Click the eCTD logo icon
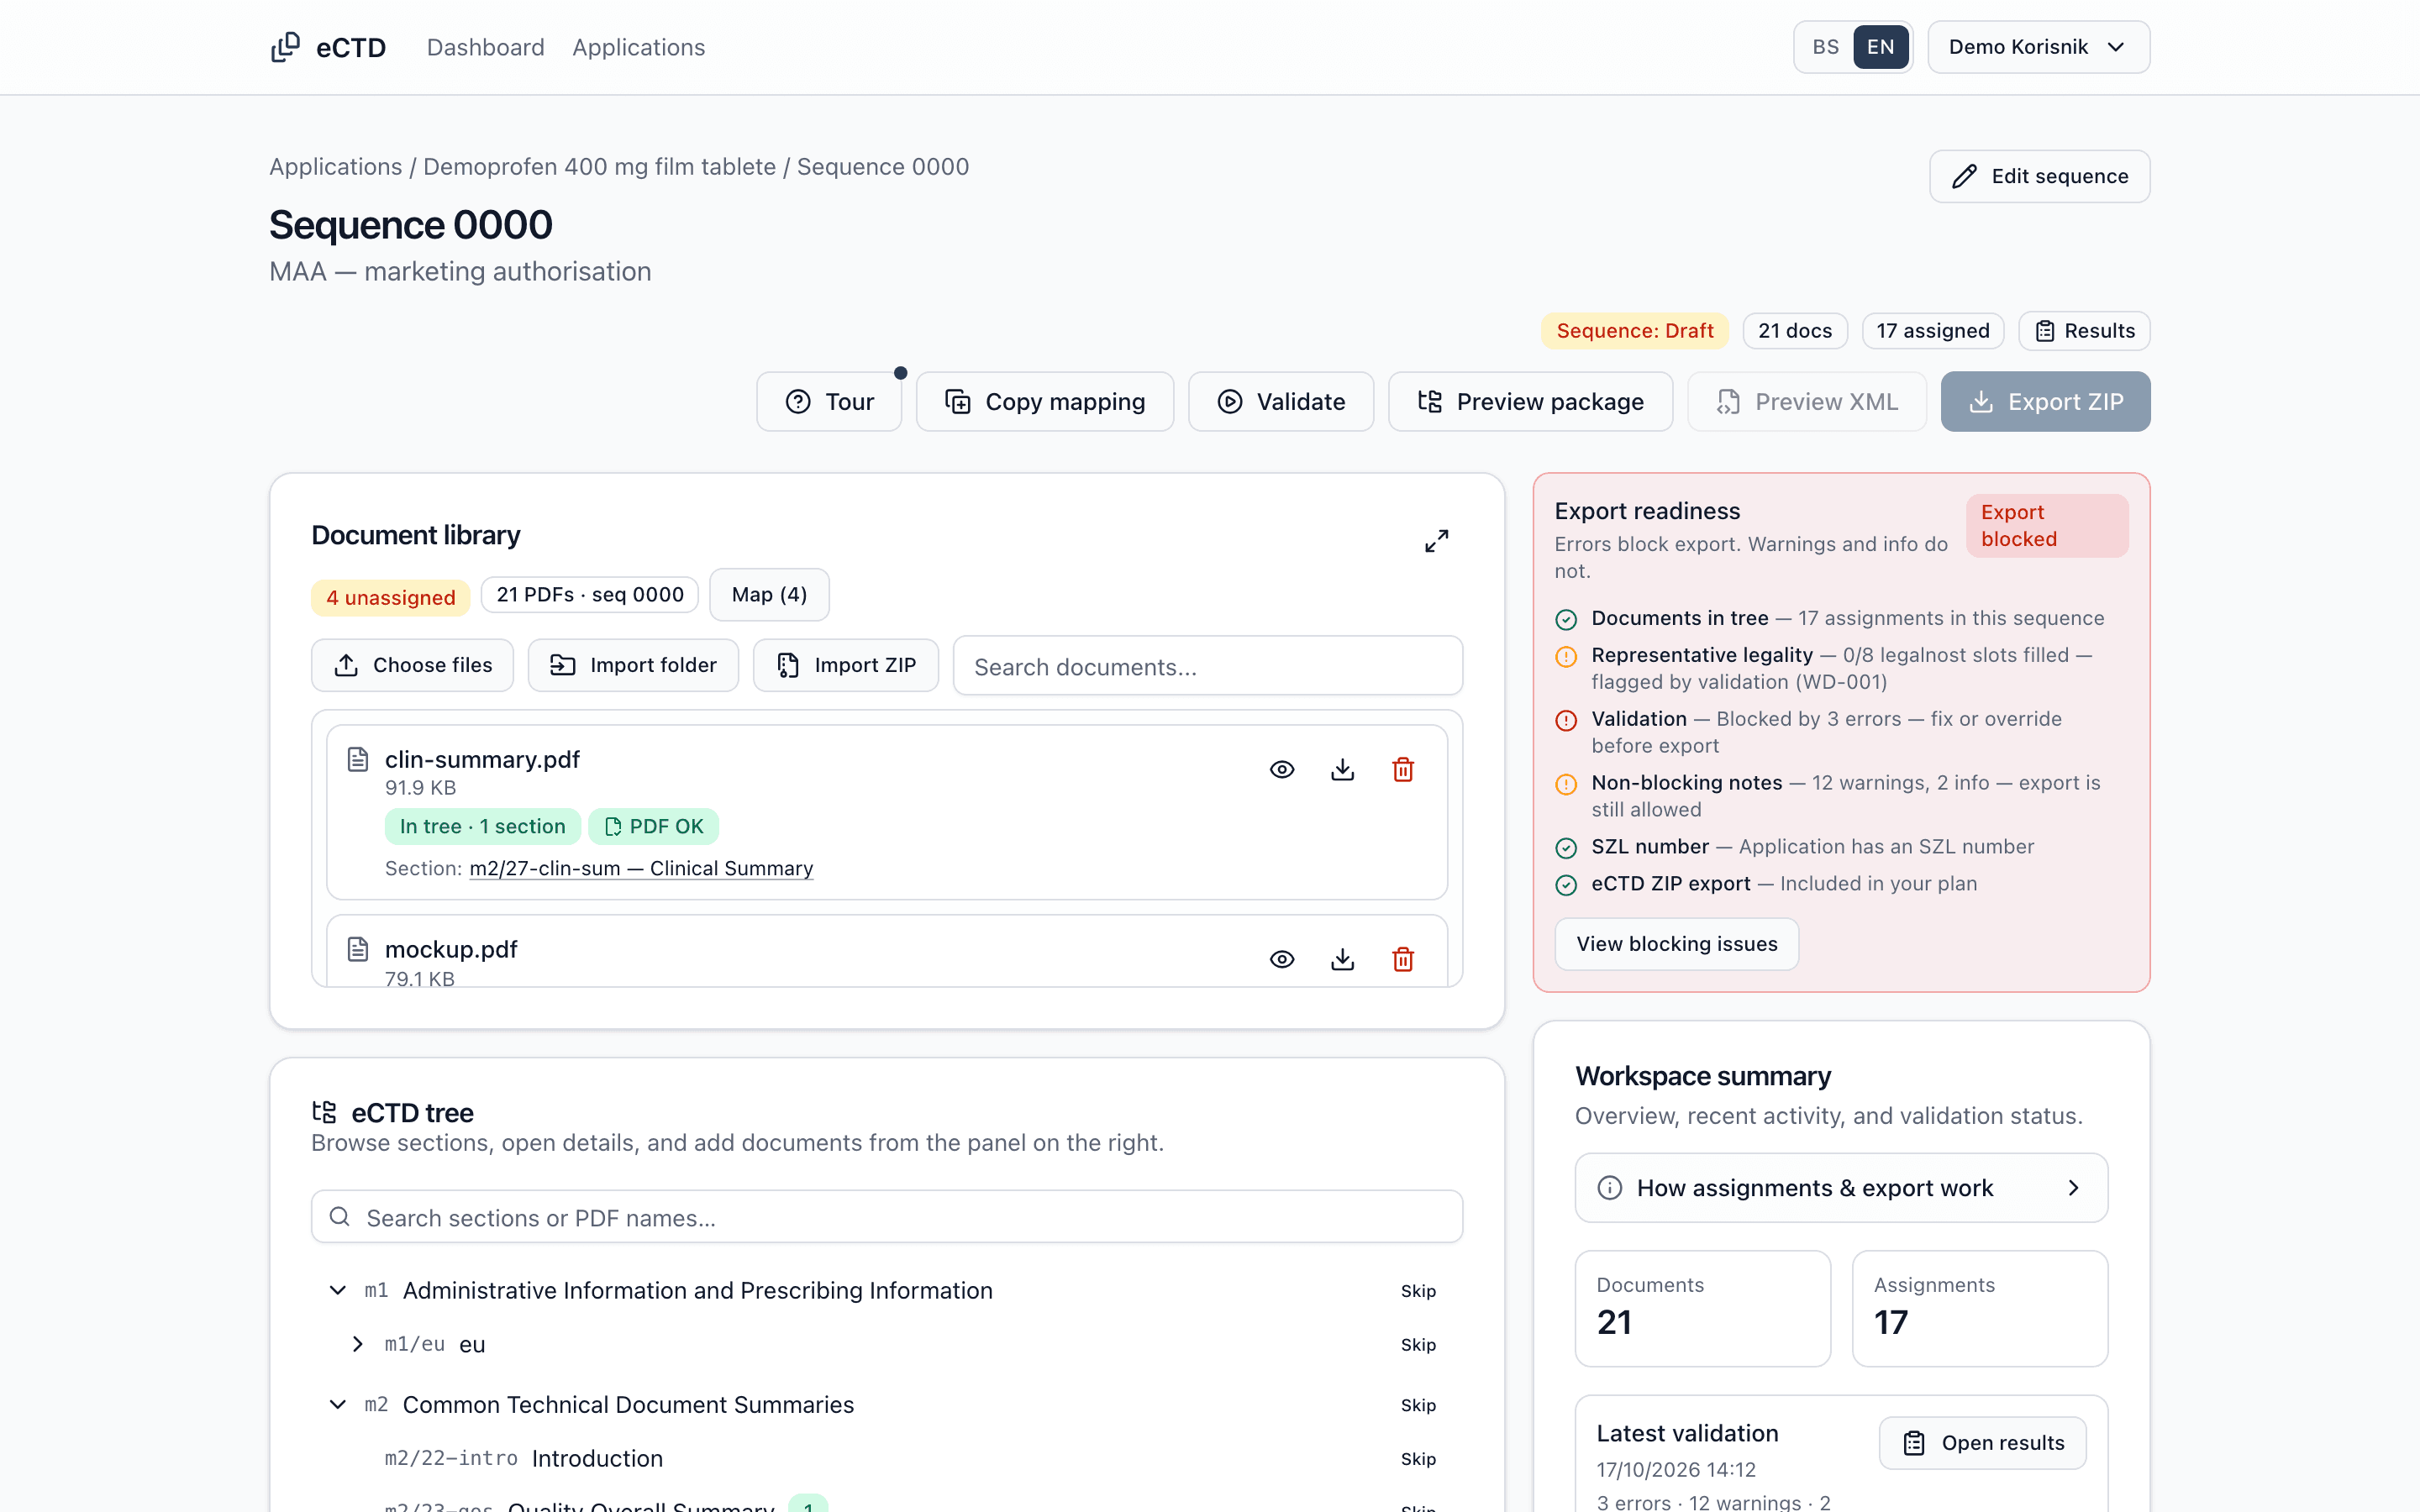The width and height of the screenshot is (2420, 1512). coord(285,47)
